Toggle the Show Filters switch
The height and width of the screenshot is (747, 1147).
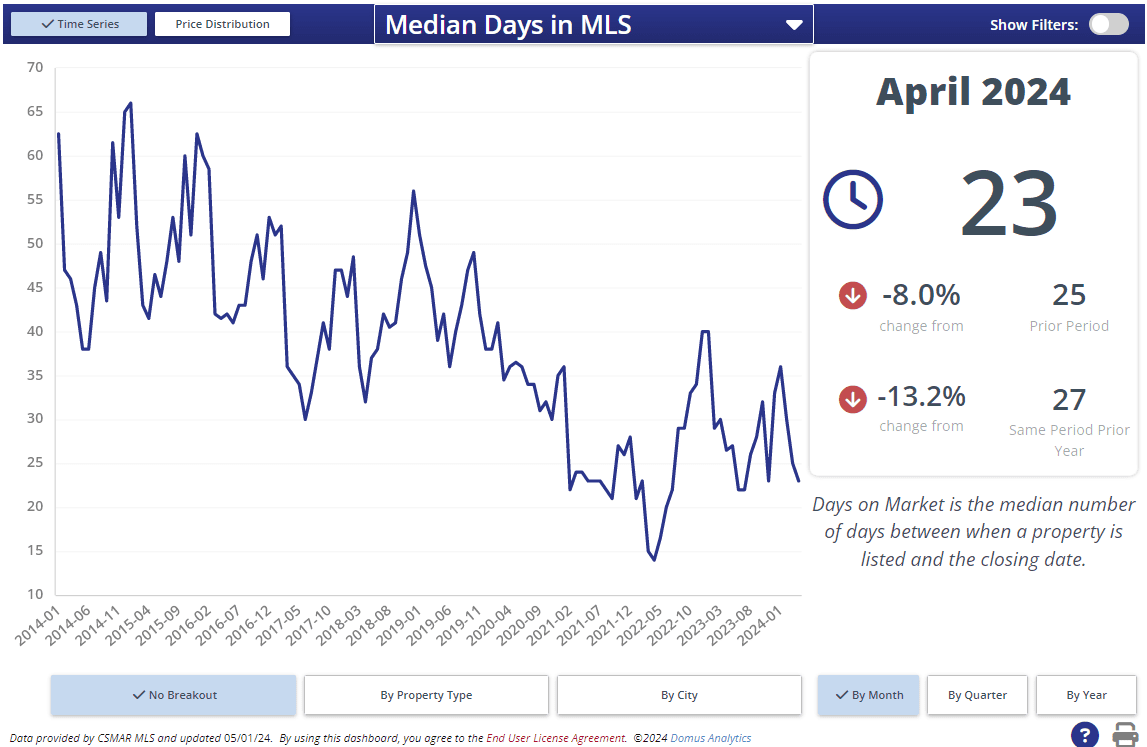point(1108,25)
